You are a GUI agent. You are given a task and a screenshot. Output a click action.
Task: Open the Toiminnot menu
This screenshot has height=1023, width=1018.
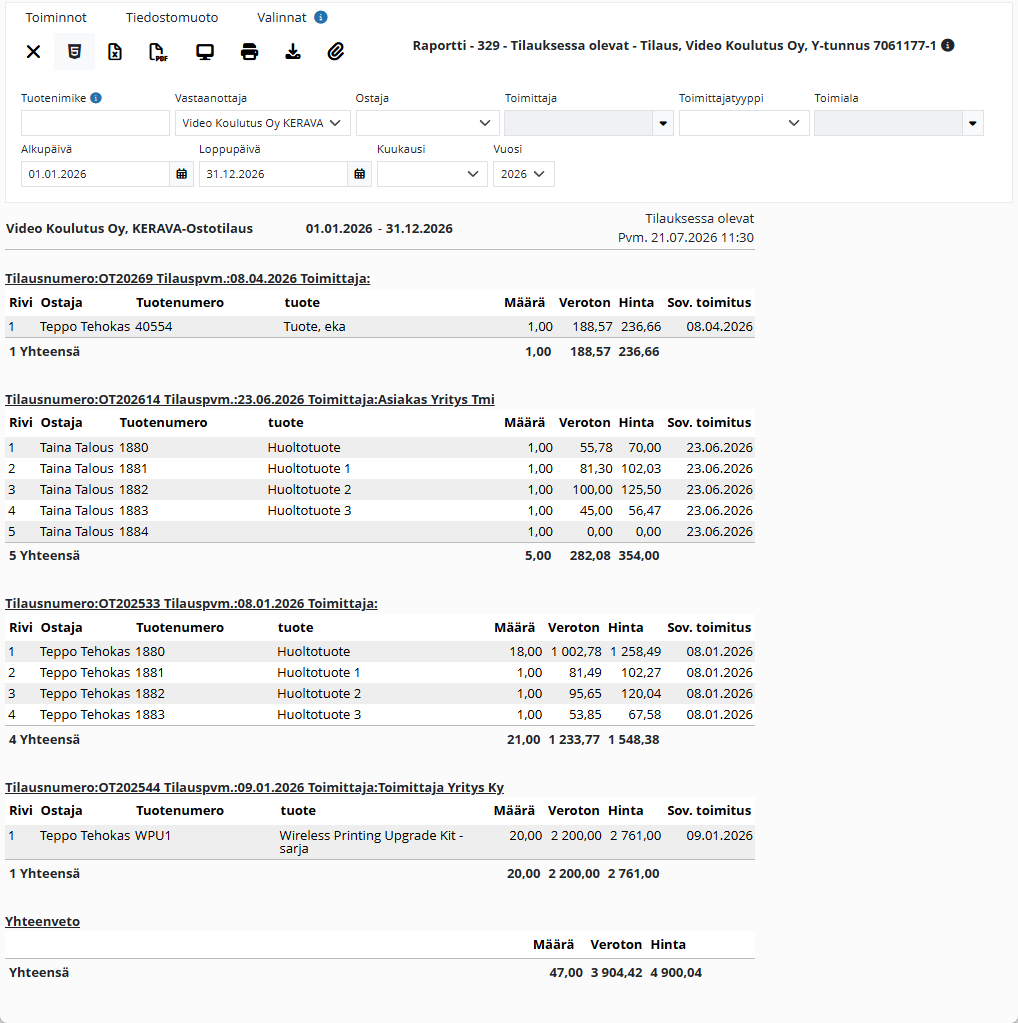coord(56,18)
